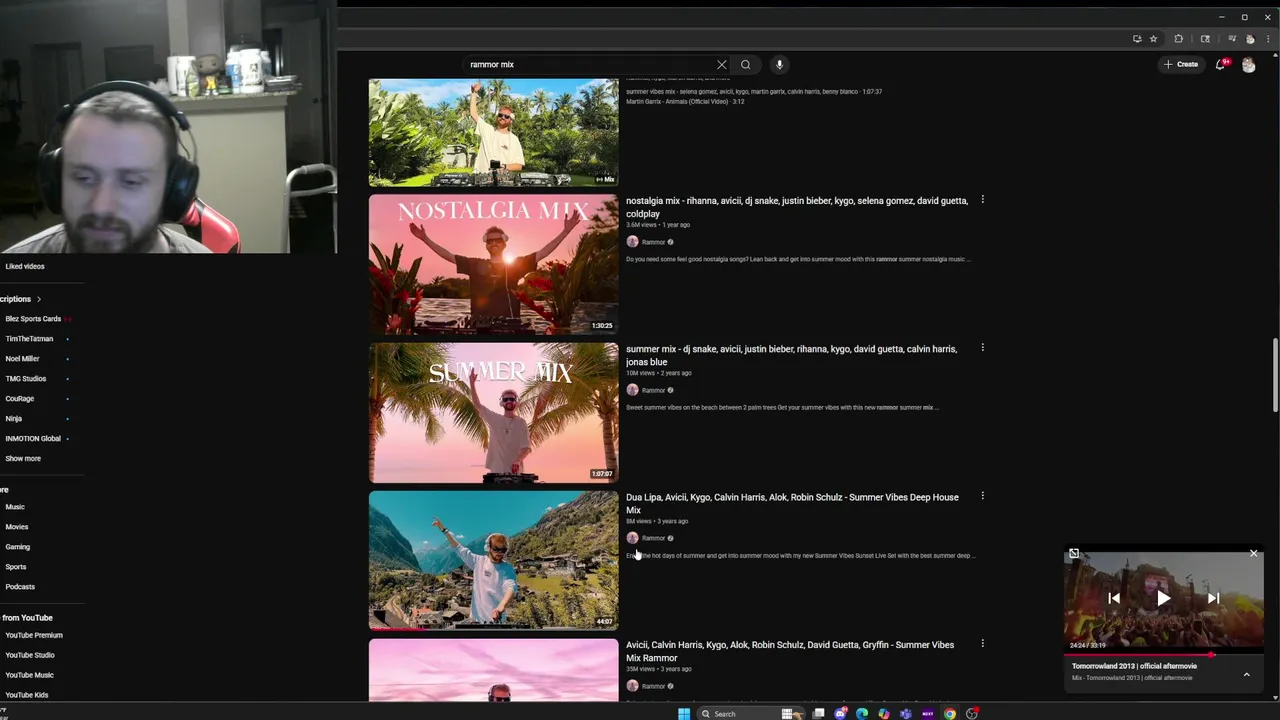1280x720 pixels.
Task: Visit Rammor channel under nostalgia mix
Action: (x=652, y=242)
